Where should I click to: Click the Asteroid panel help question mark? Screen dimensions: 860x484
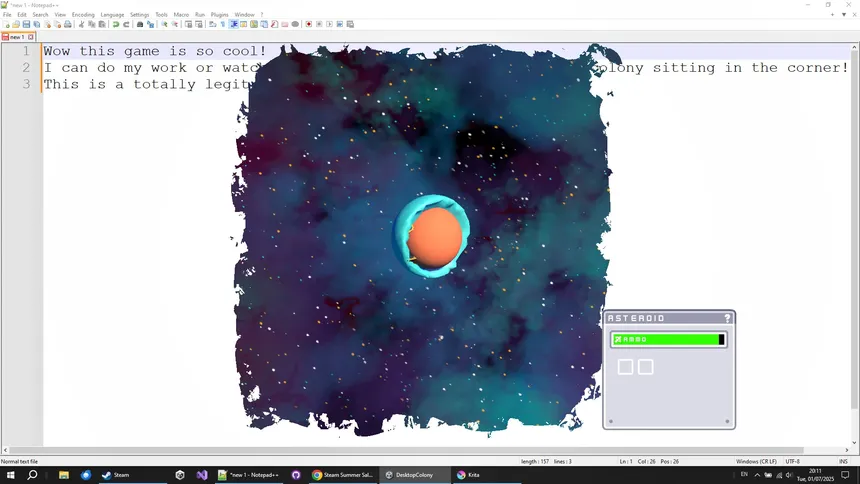point(727,318)
